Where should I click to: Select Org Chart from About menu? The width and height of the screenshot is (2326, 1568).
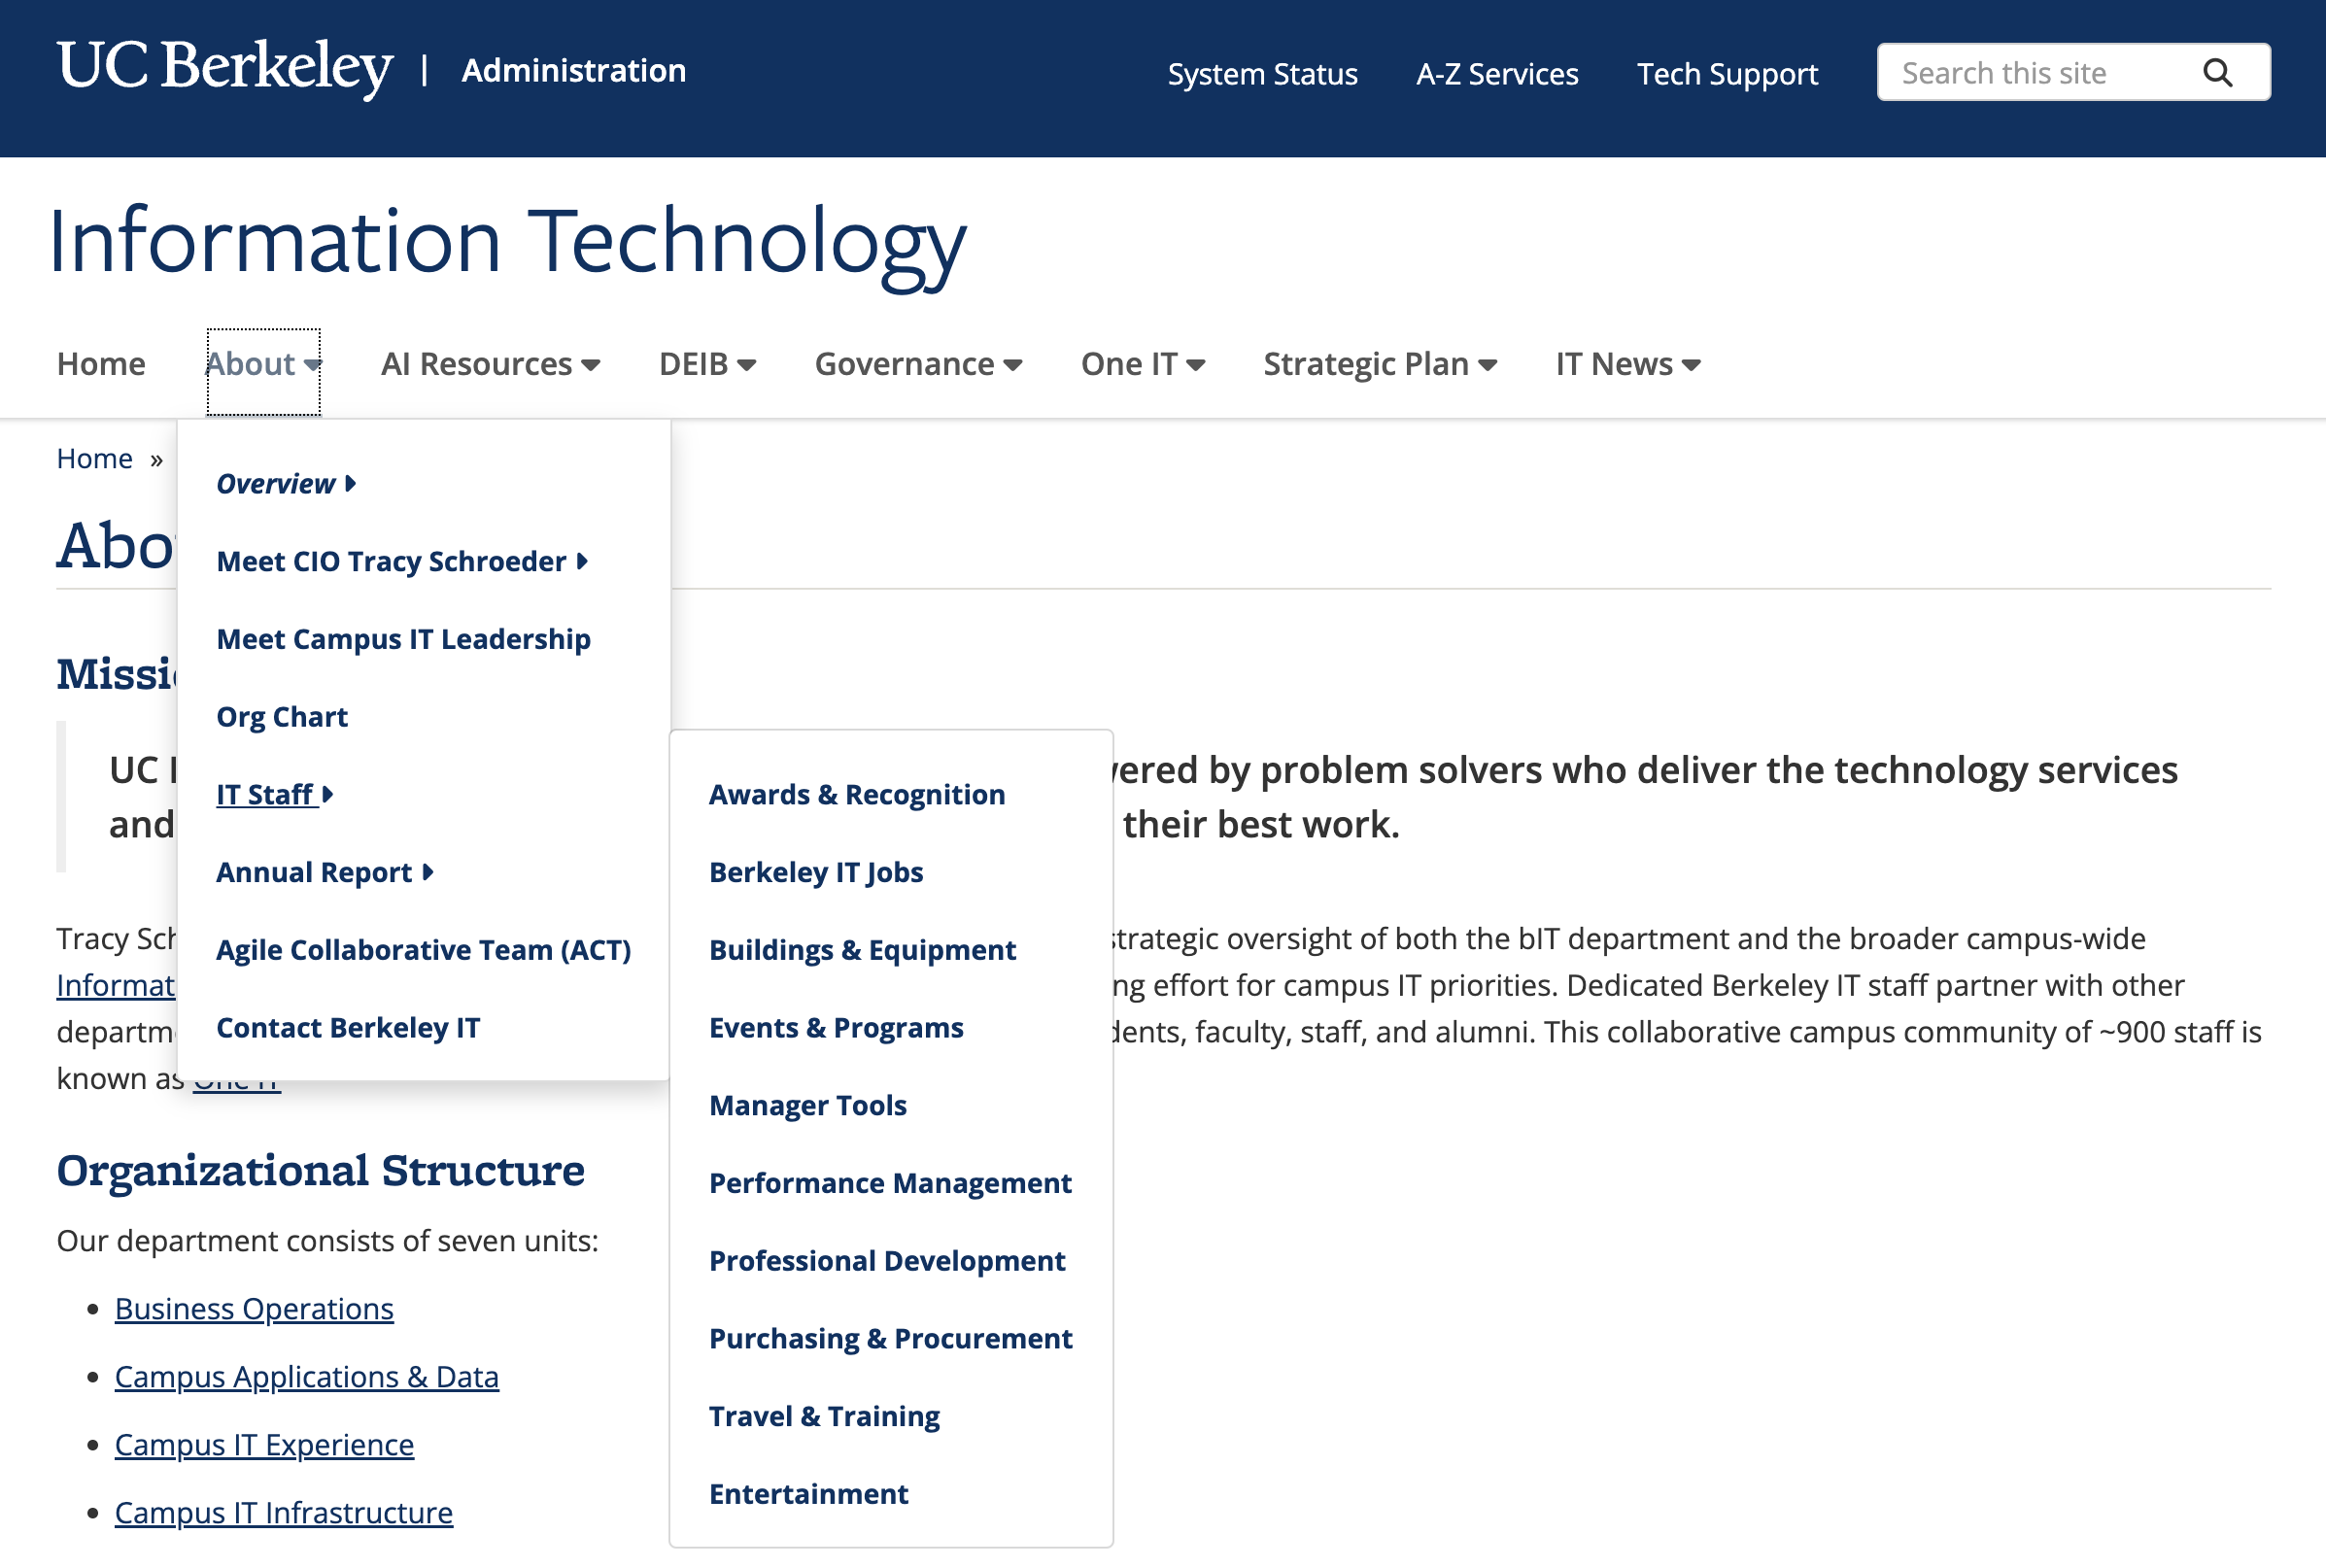pyautogui.click(x=282, y=717)
